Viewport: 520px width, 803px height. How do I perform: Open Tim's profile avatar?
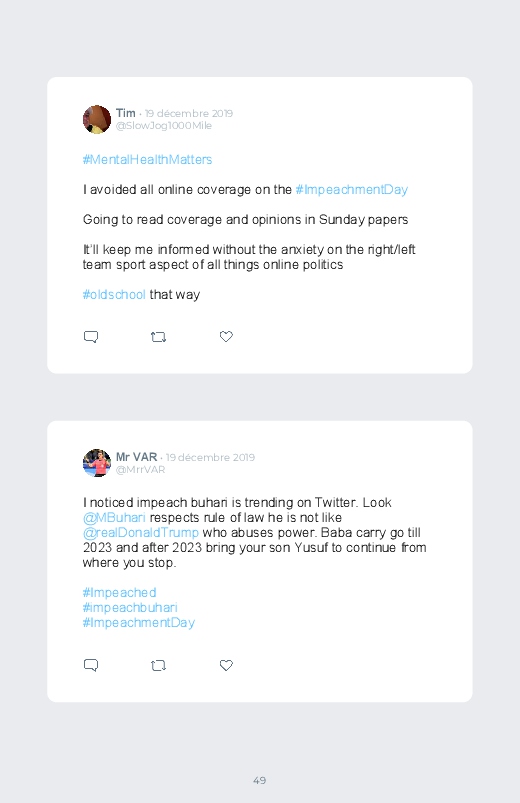pyautogui.click(x=97, y=119)
